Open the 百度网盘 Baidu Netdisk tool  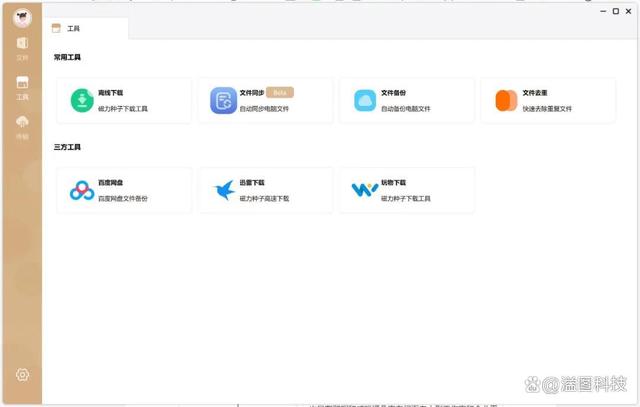tap(124, 190)
